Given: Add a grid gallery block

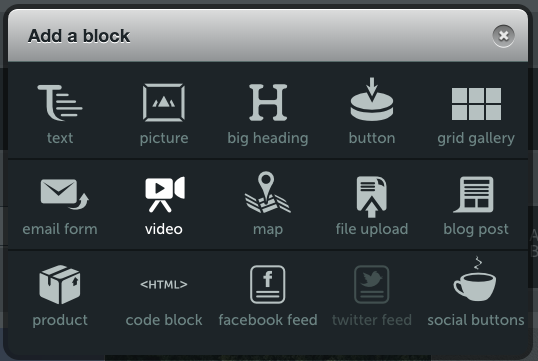Looking at the screenshot, I should click(x=476, y=104).
